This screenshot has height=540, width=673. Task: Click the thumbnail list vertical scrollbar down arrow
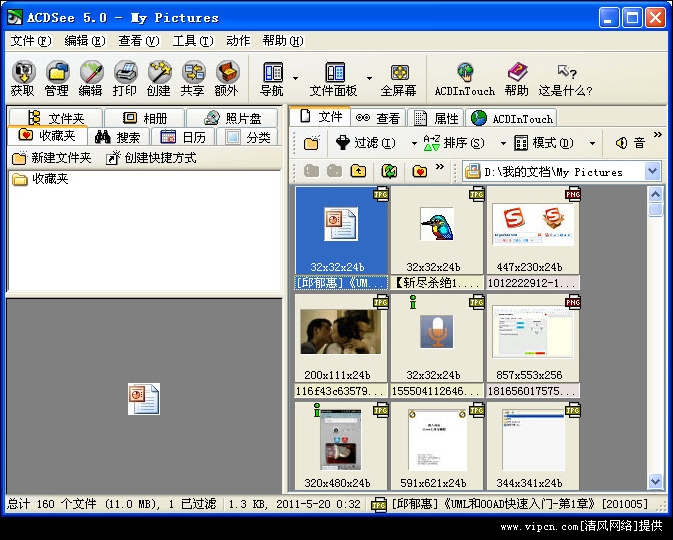click(x=655, y=482)
